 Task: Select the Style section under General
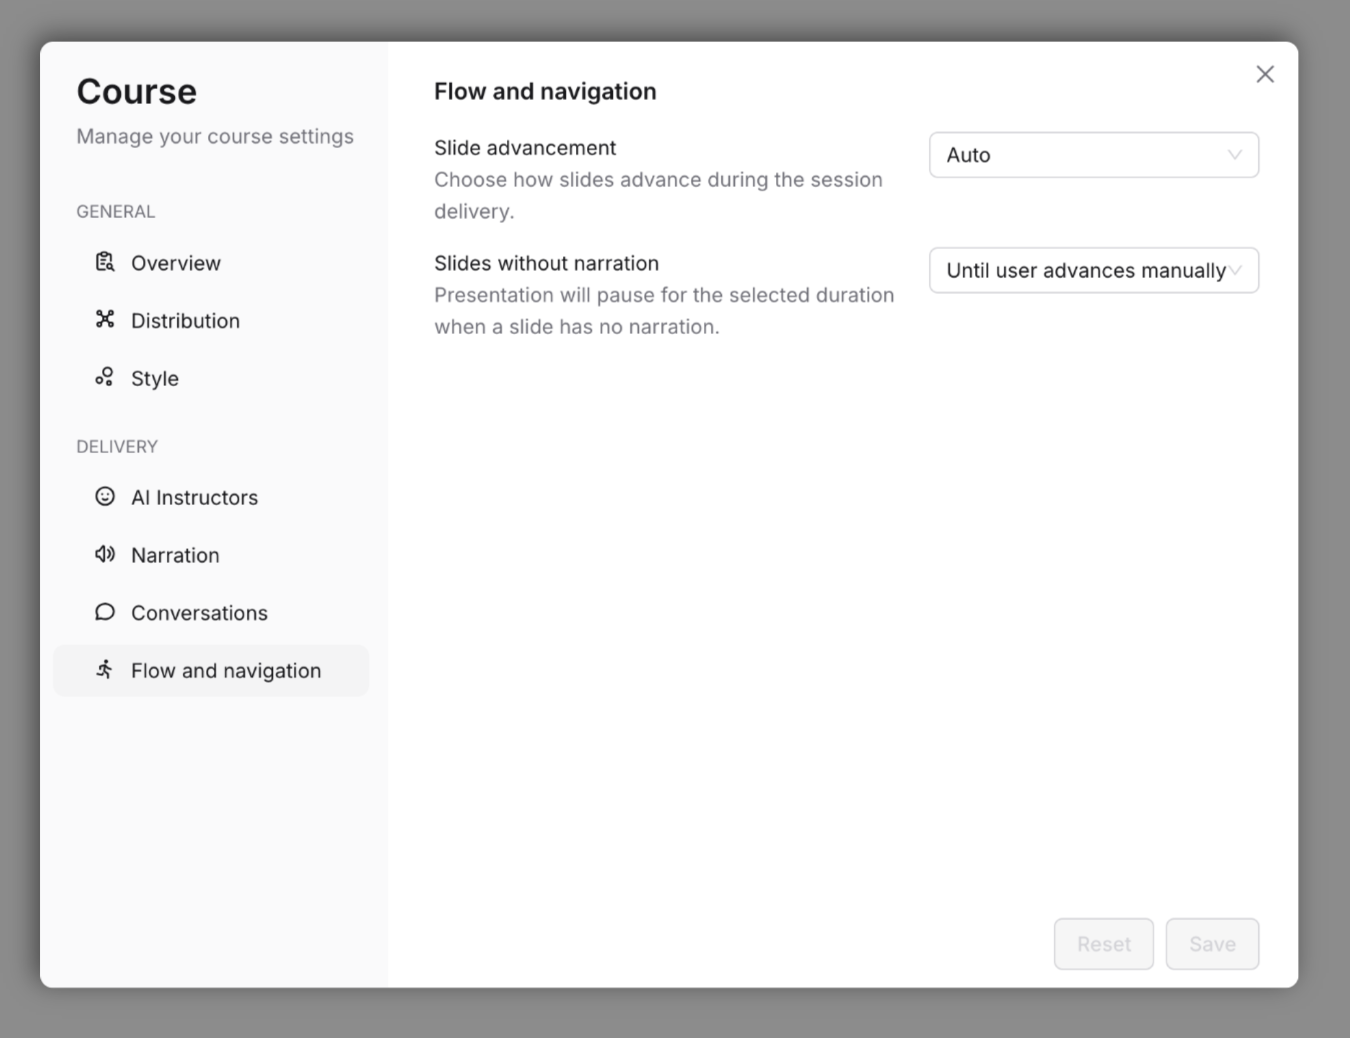(x=154, y=378)
